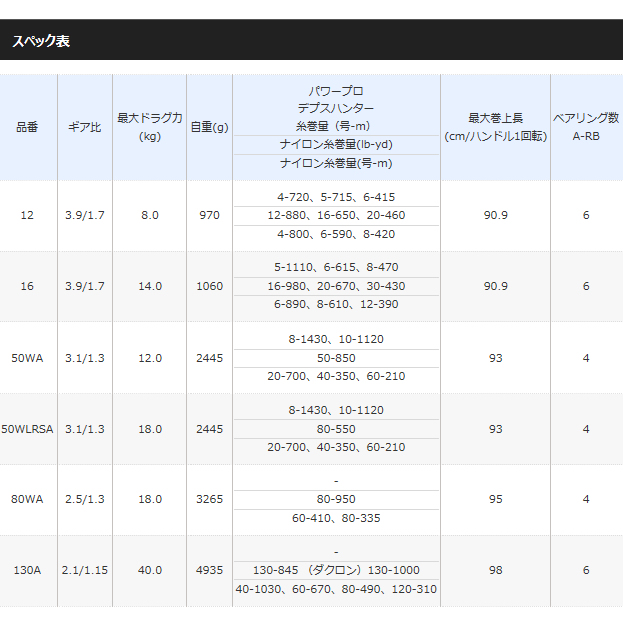Select the 80WA model cell

point(27,499)
